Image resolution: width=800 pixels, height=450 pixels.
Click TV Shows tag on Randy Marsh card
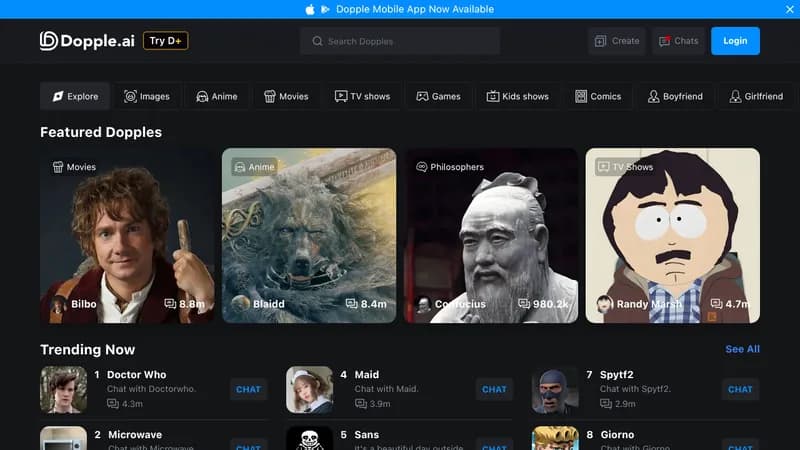(626, 167)
